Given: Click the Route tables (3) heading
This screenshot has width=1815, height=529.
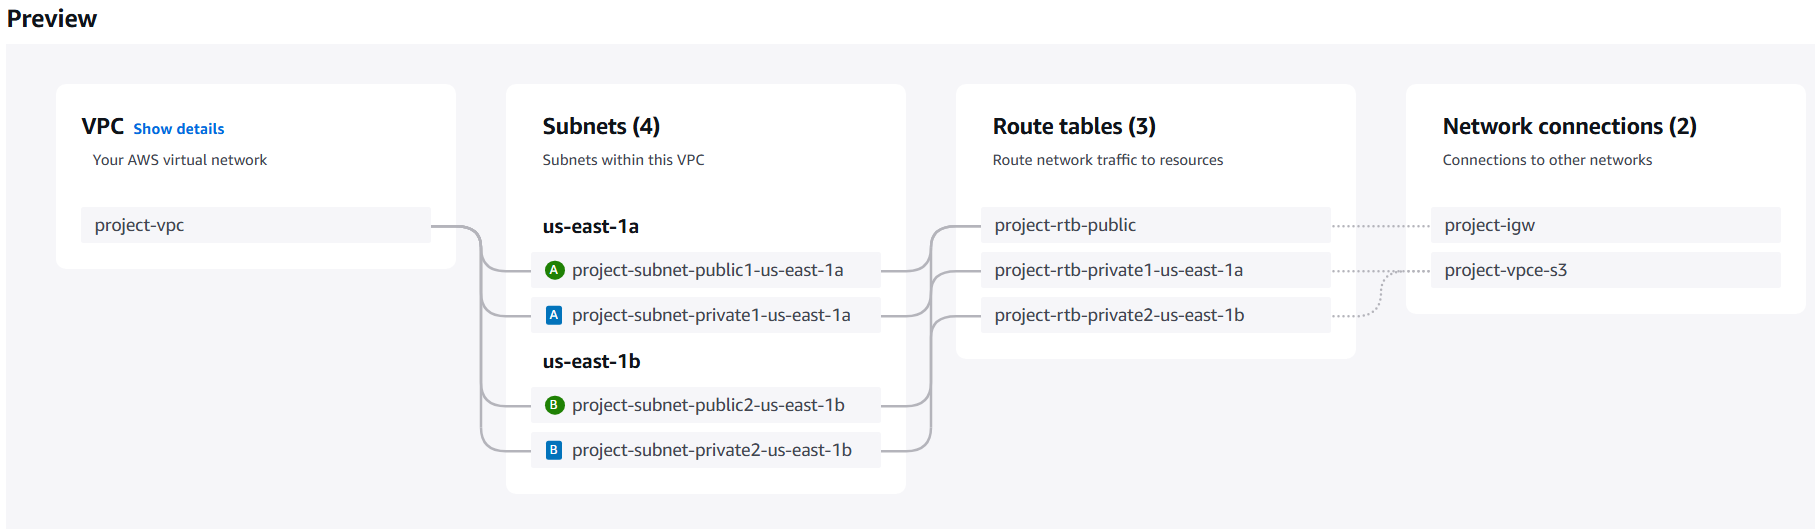Looking at the screenshot, I should coord(1074,127).
